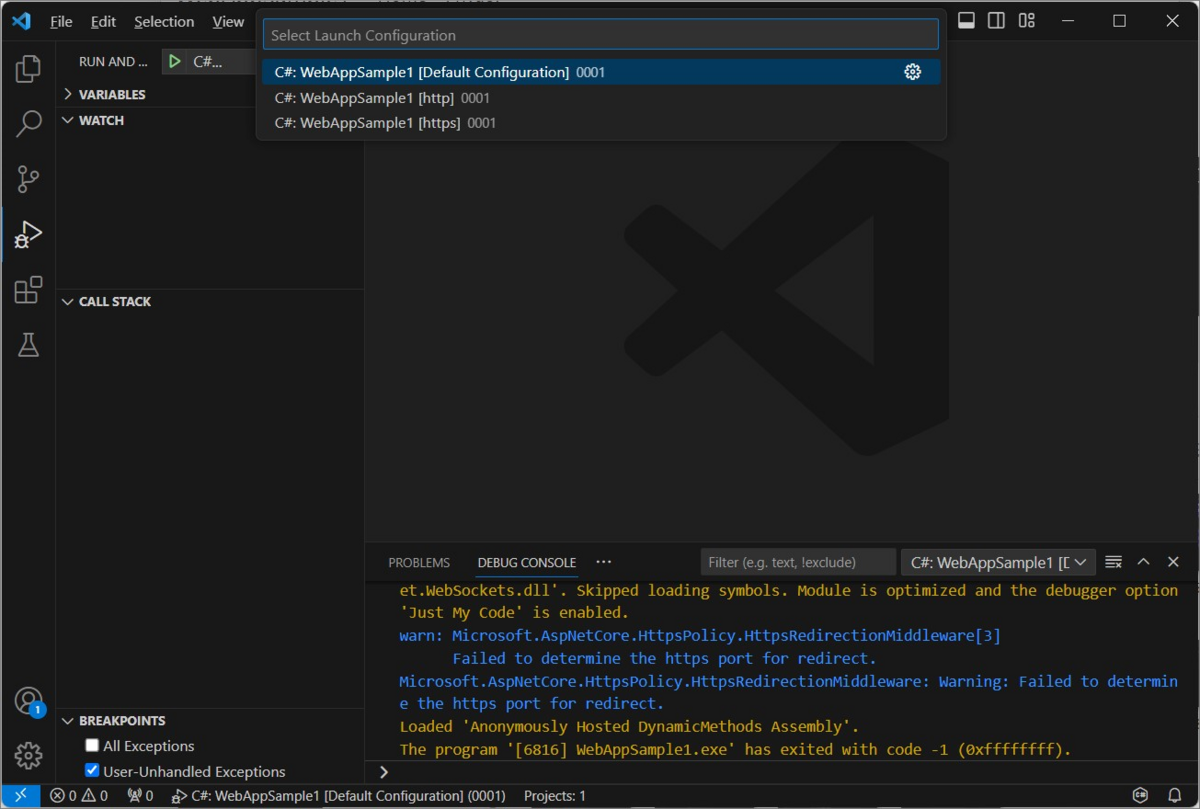
Task: Click the 'has exited with code -1' line
Action: (x=735, y=749)
